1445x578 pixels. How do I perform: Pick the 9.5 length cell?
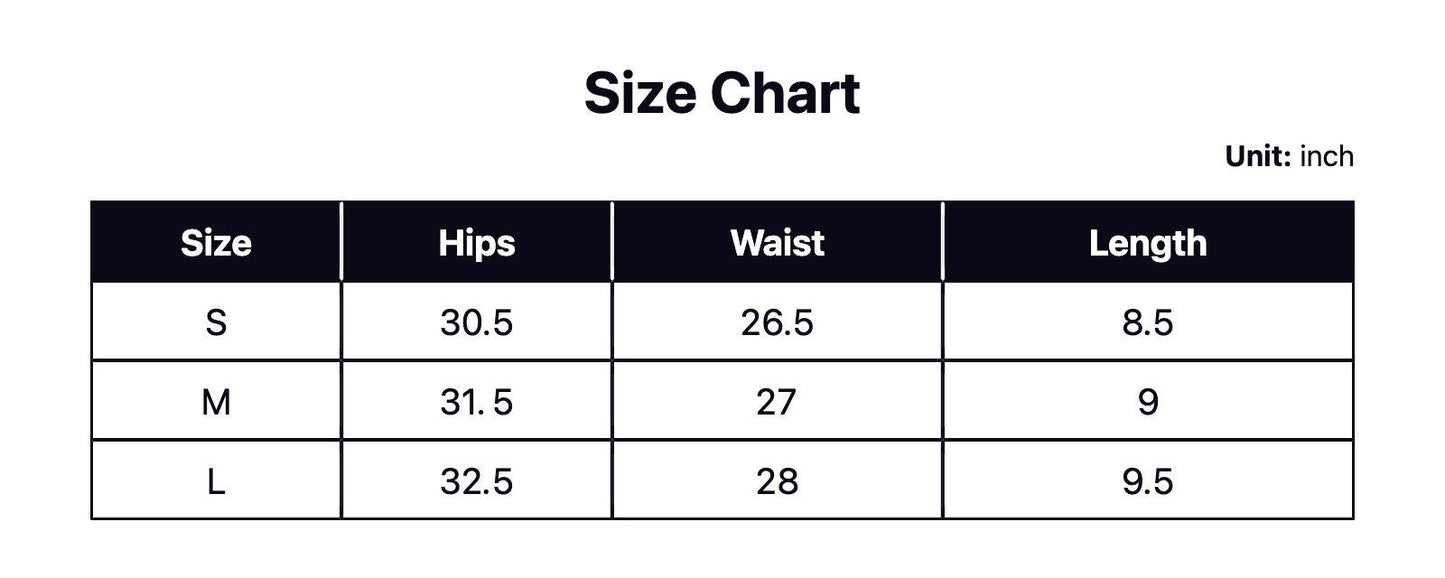click(x=1147, y=482)
